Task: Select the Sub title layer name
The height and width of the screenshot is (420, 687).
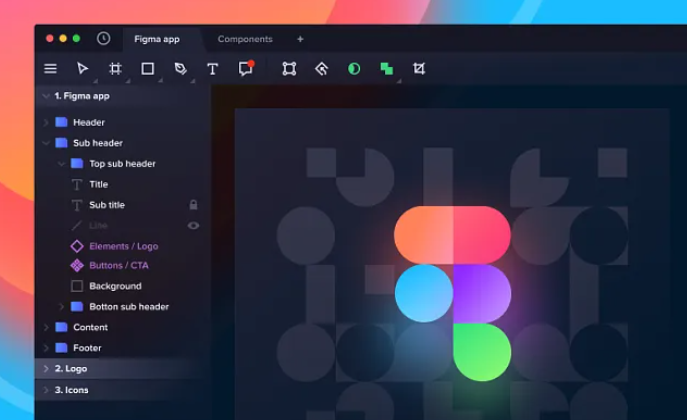Action: coord(107,205)
